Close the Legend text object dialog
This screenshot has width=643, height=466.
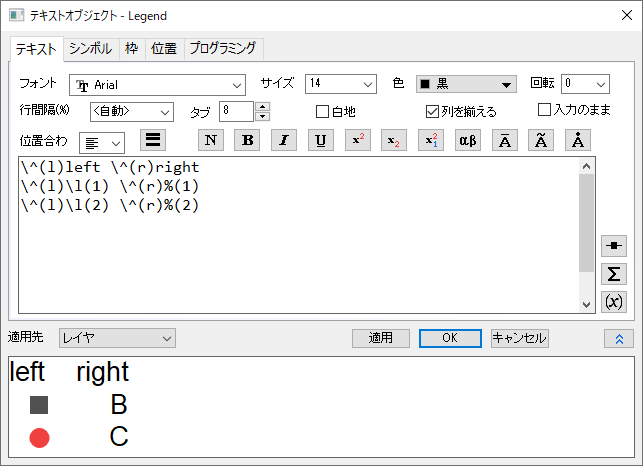coord(627,16)
